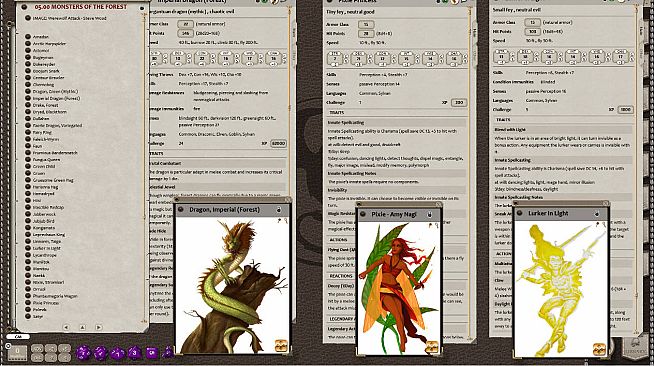Click drag-link icon left of Monsters of the Forest title
The width and height of the screenshot is (654, 366).
[24, 7]
